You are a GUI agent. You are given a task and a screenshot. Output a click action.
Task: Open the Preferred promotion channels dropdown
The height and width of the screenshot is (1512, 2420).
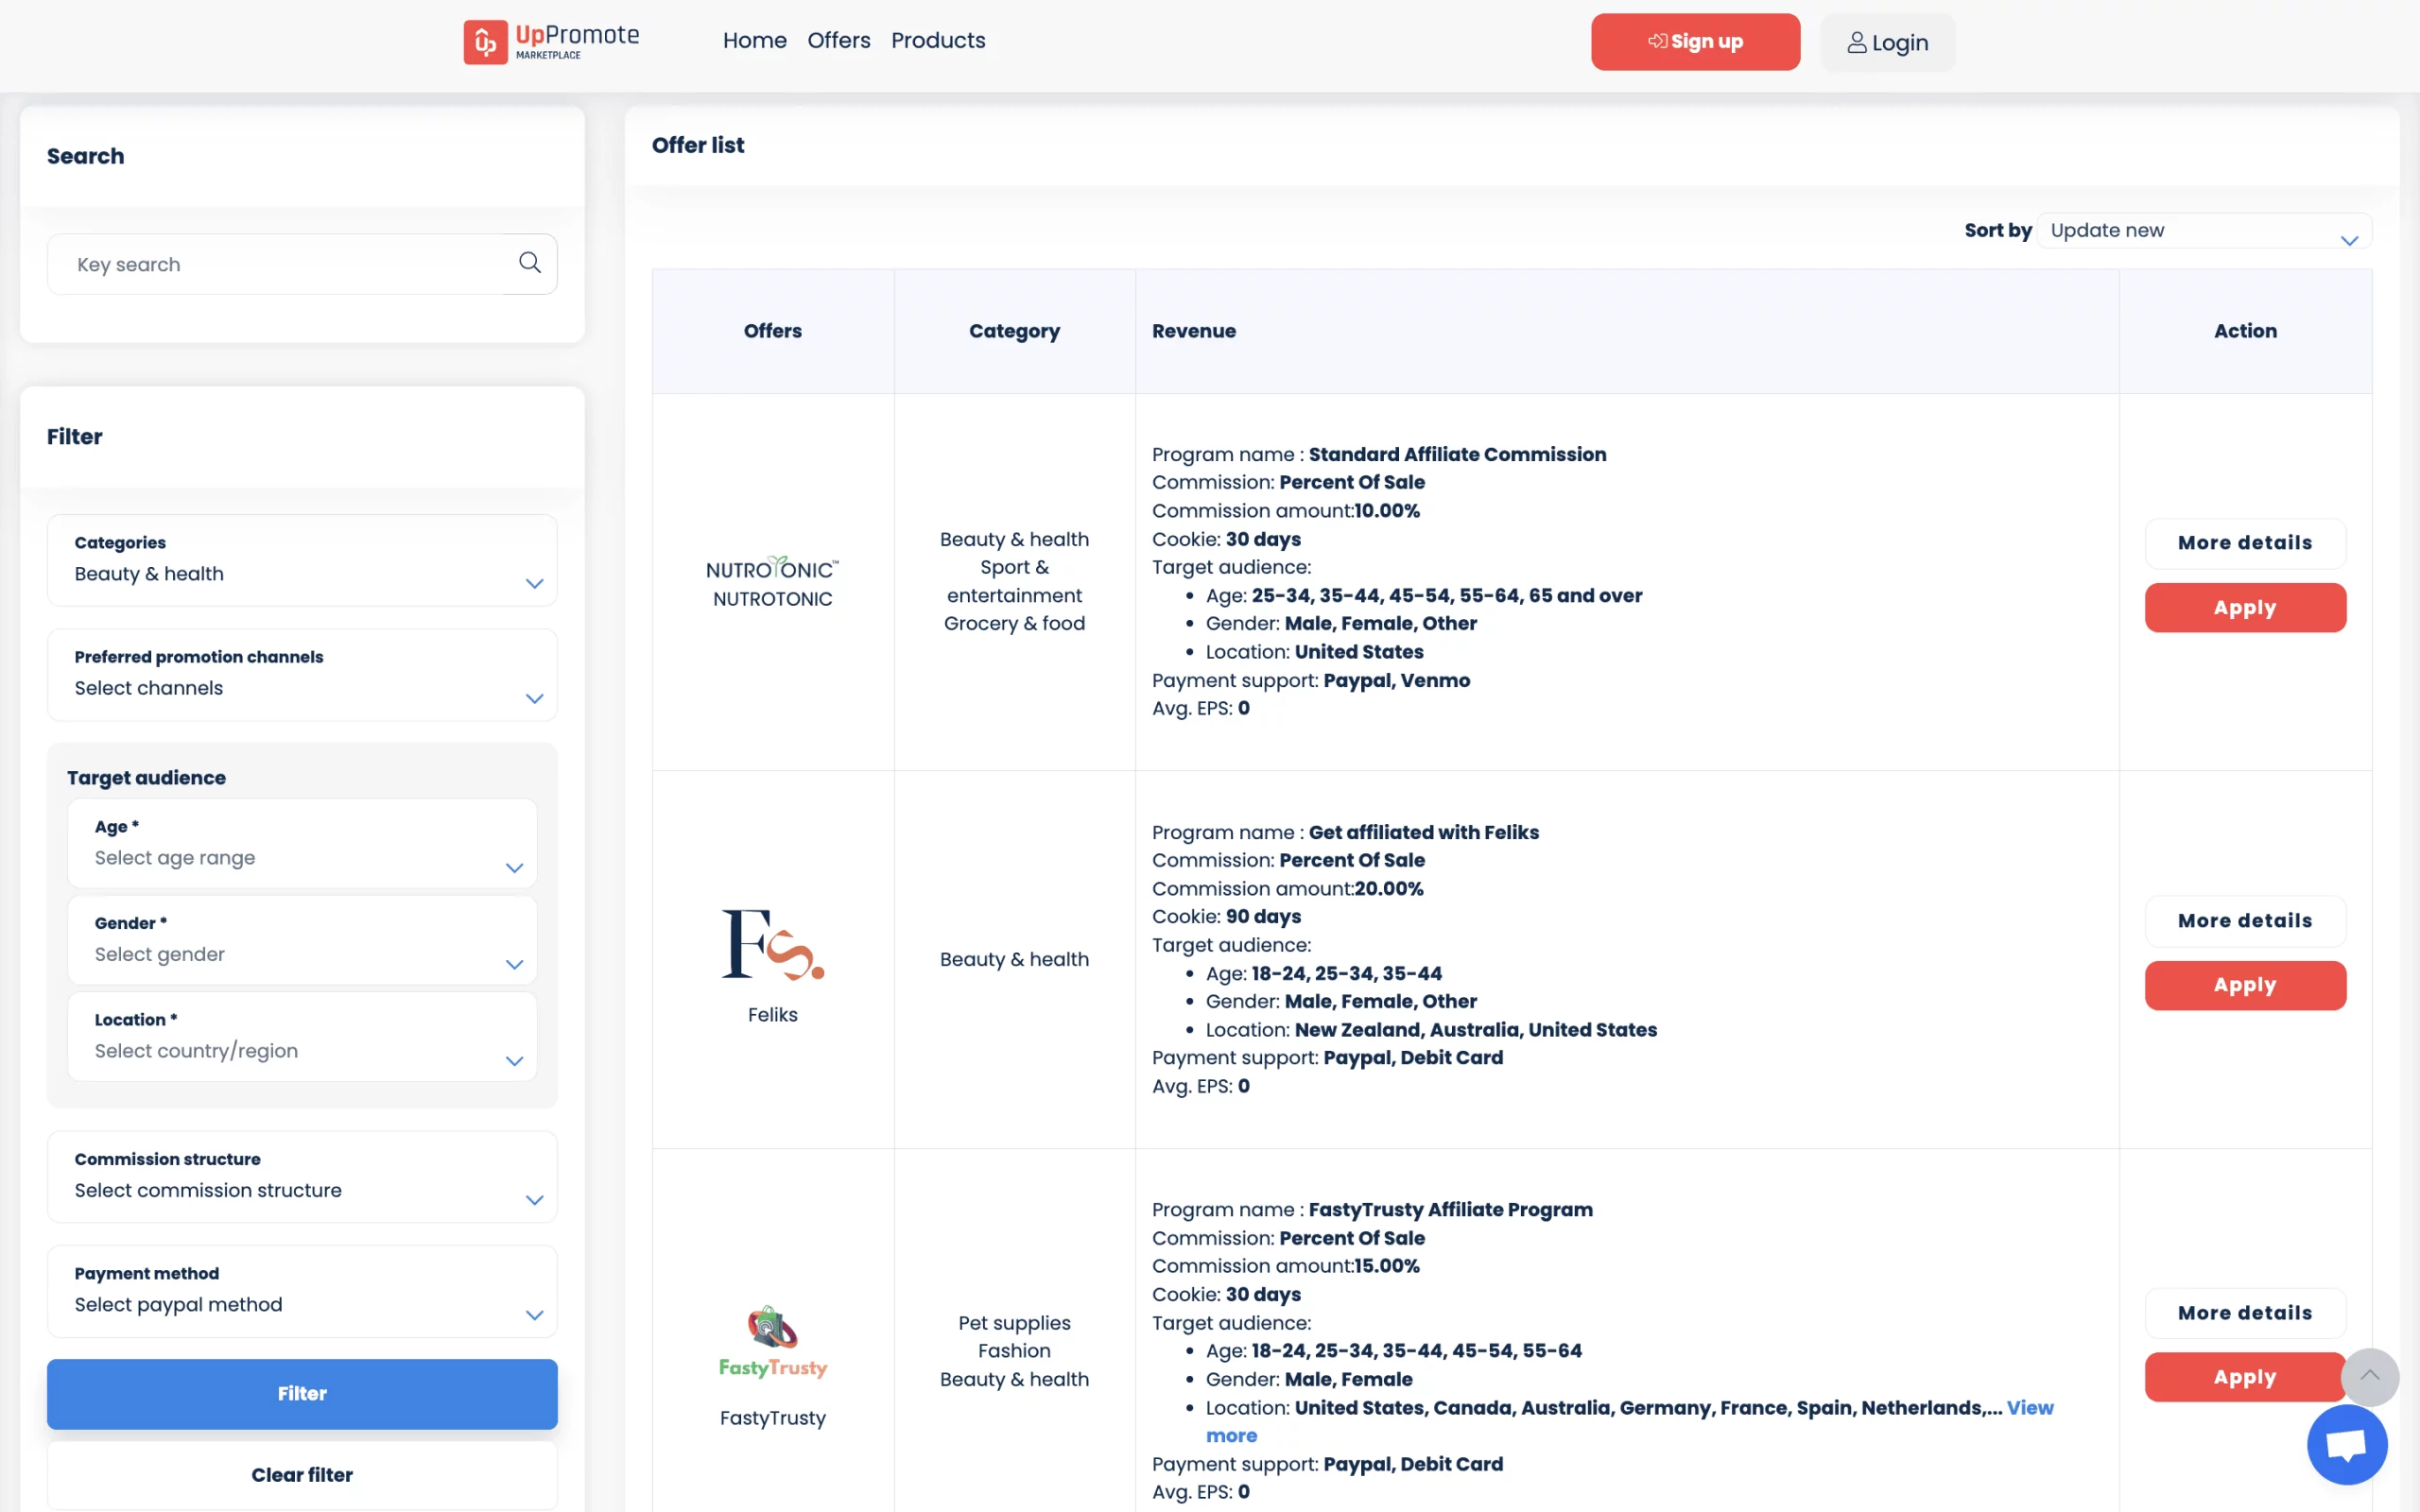302,674
